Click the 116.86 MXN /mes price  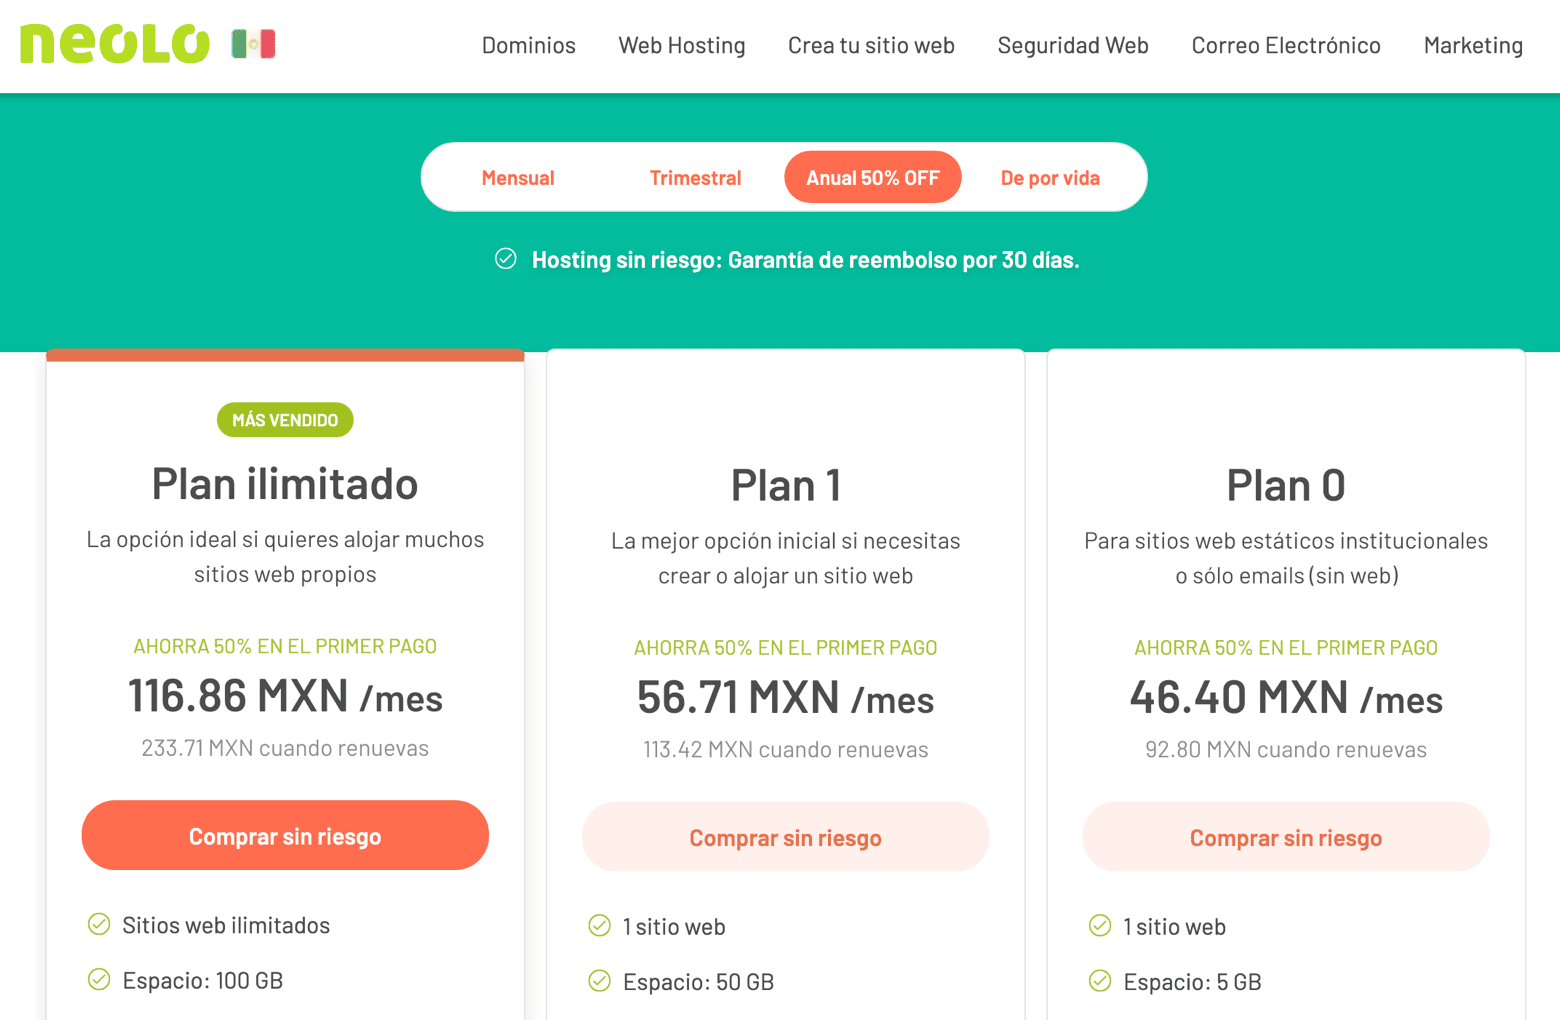[285, 696]
